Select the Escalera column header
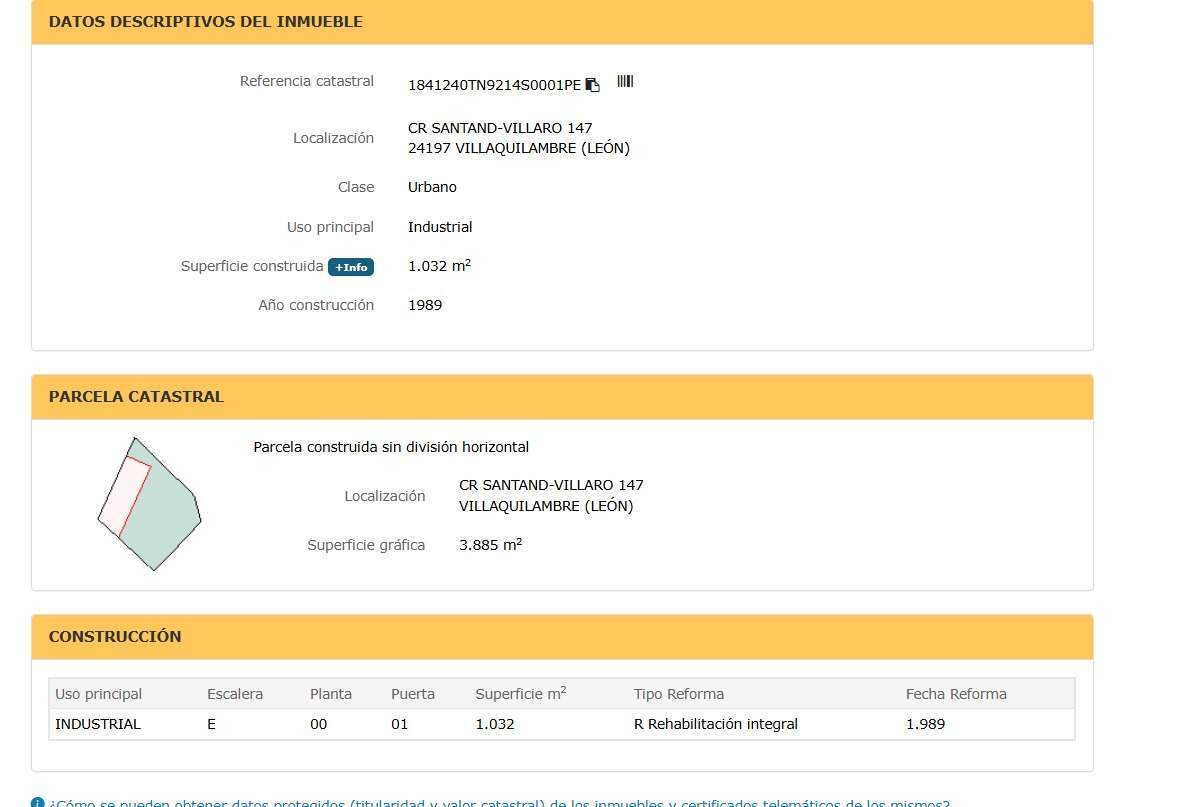The height and width of the screenshot is (807, 1188). coord(235,694)
